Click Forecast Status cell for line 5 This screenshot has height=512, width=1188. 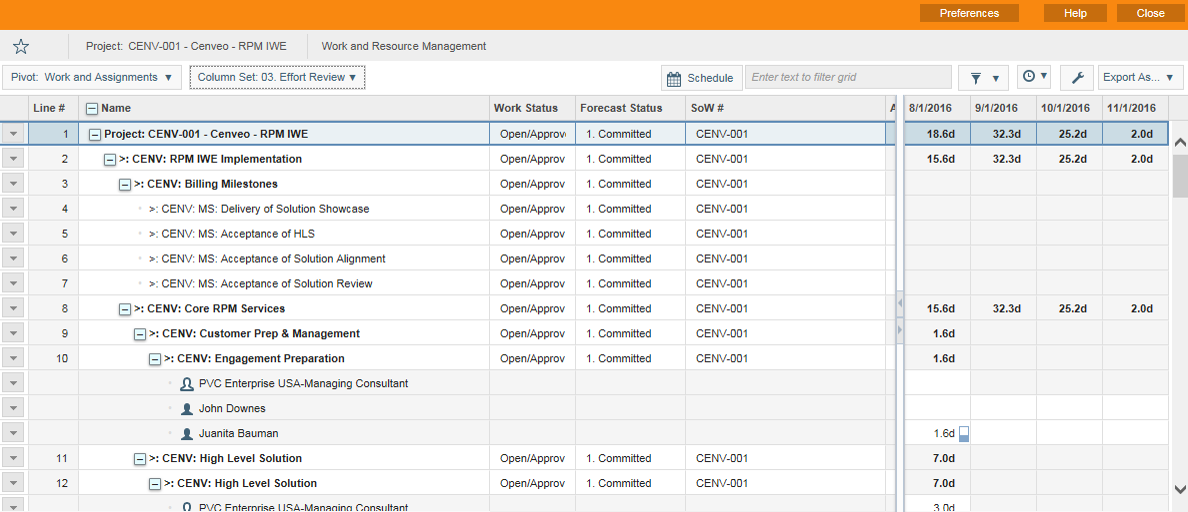click(x=630, y=234)
